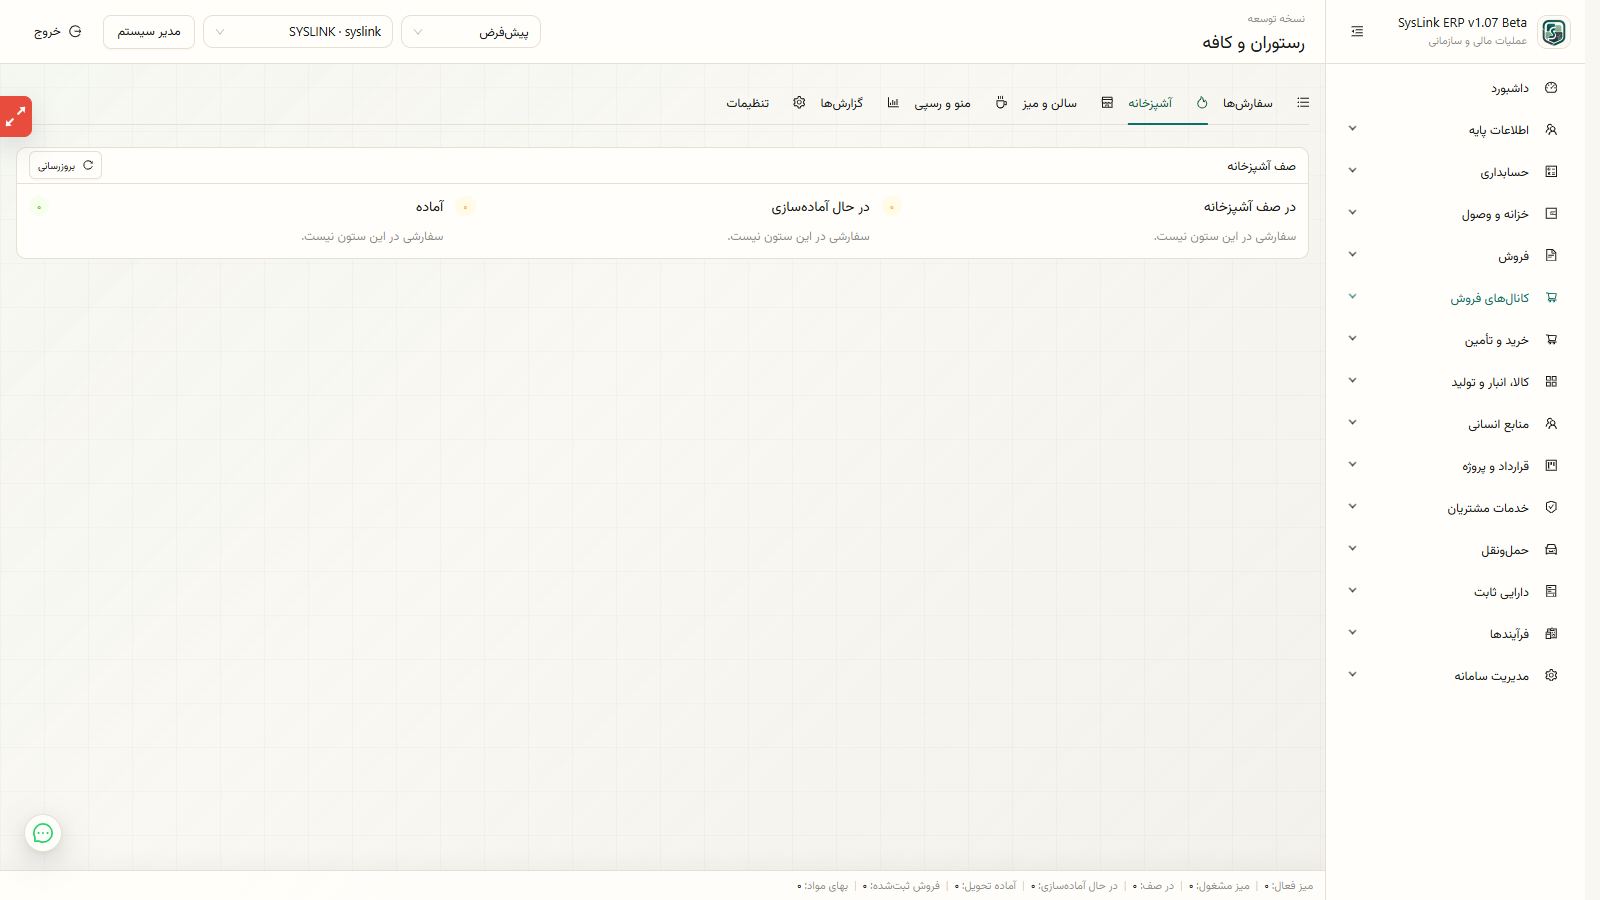Open the سالن و میز tab
The height and width of the screenshot is (900, 1600).
1068,103
